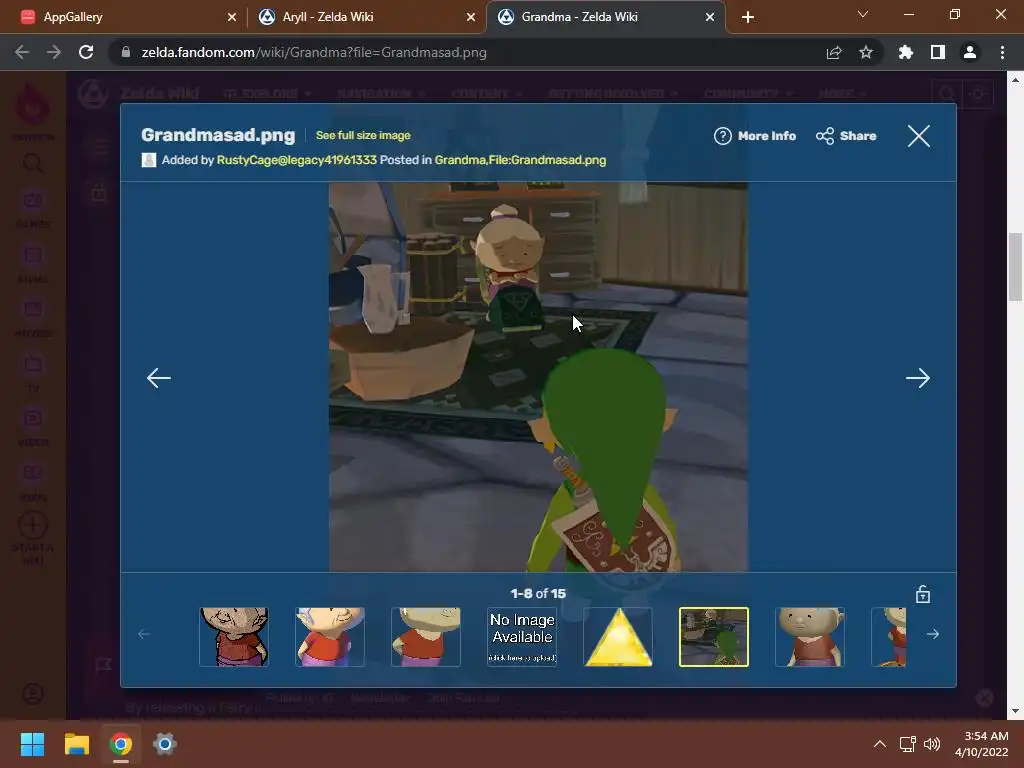1024x768 pixels.
Task: Open Grandma article link in posted-in
Action: (460, 160)
